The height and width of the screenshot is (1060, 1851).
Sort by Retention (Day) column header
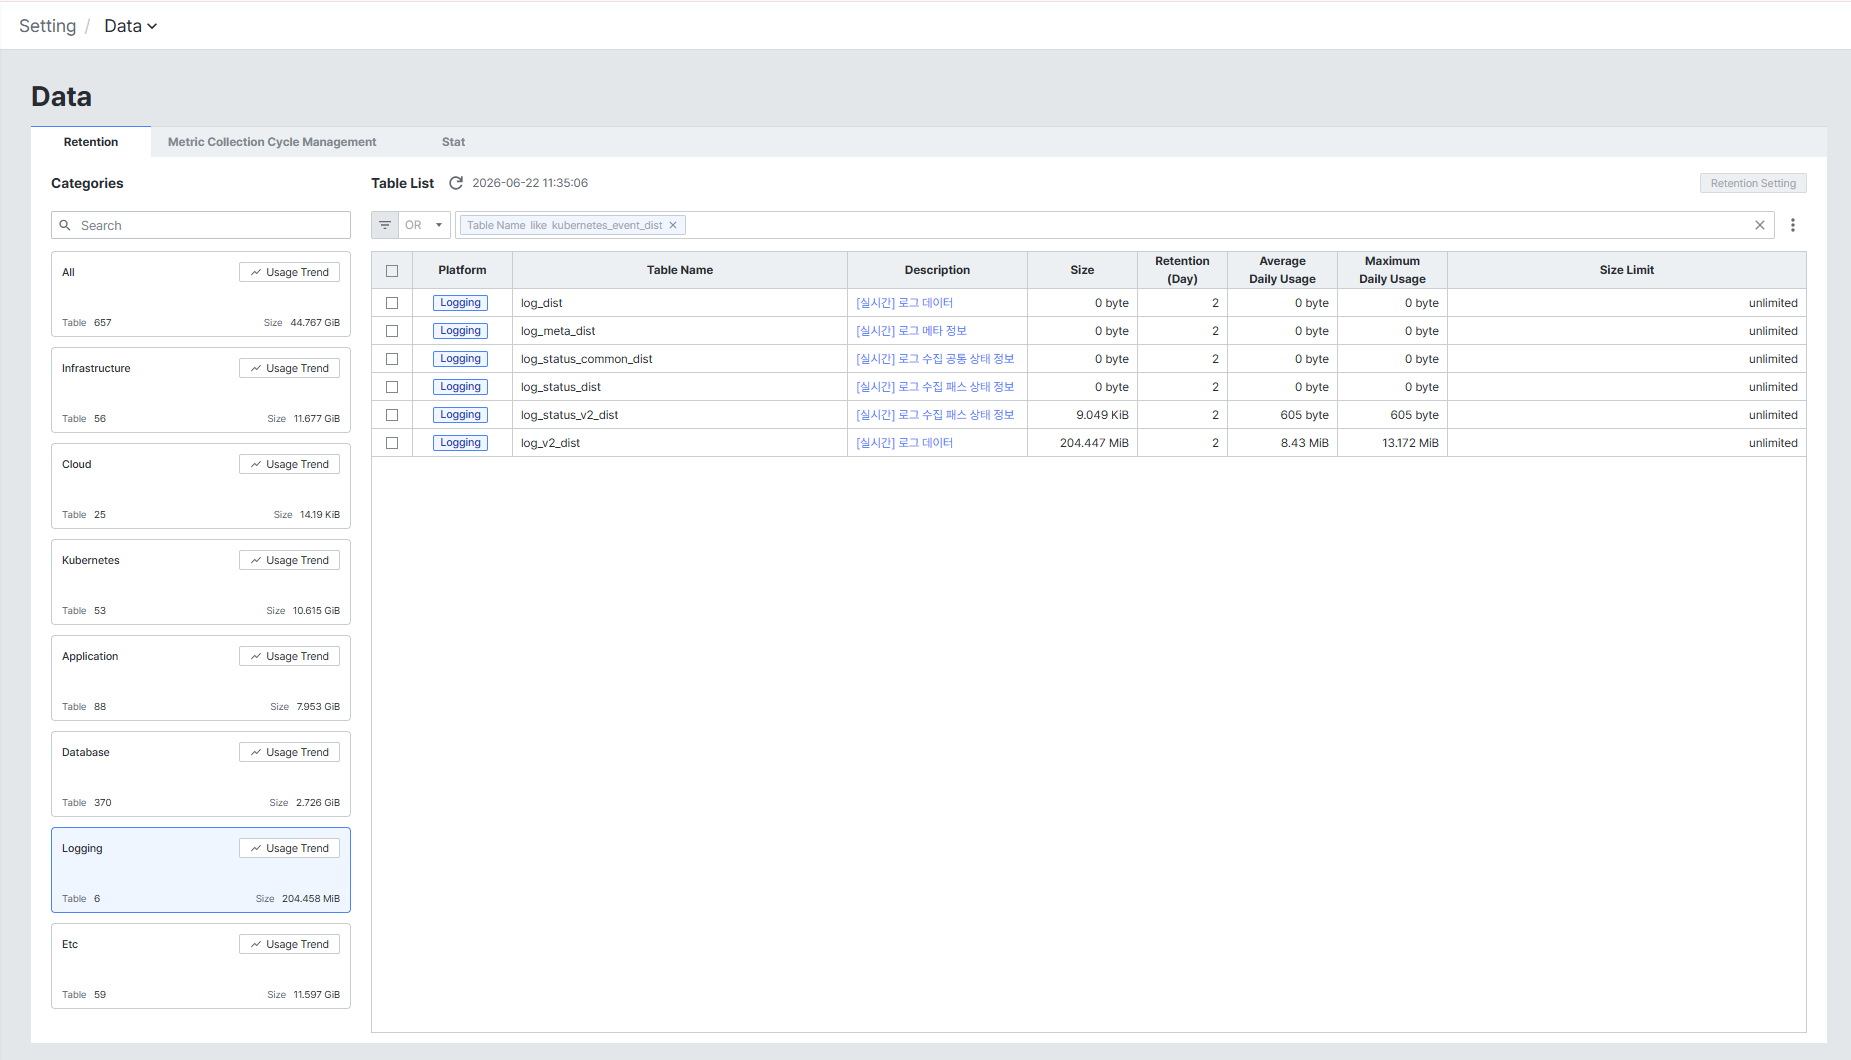point(1182,270)
